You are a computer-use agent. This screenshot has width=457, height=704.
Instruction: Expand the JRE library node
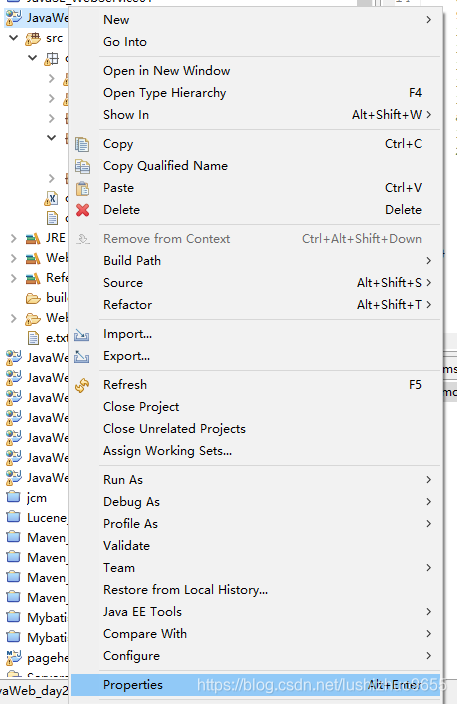(x=13, y=238)
